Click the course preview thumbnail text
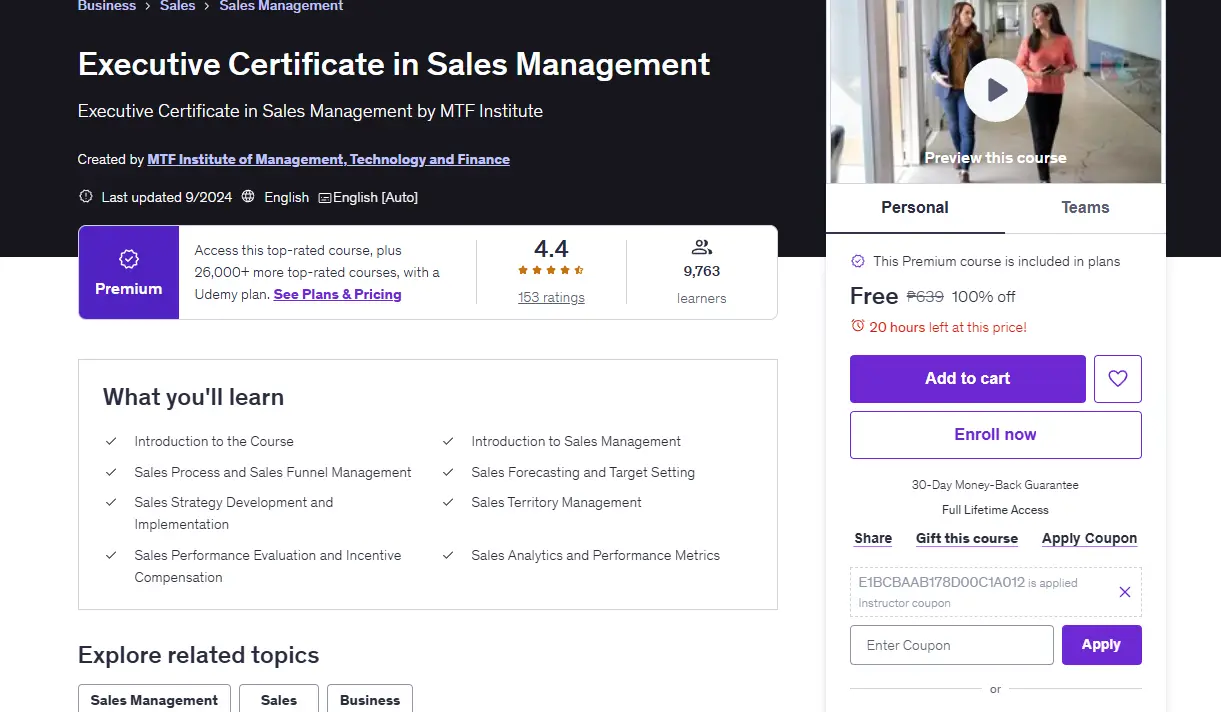Image resolution: width=1221 pixels, height=712 pixels. pyautogui.click(x=995, y=158)
